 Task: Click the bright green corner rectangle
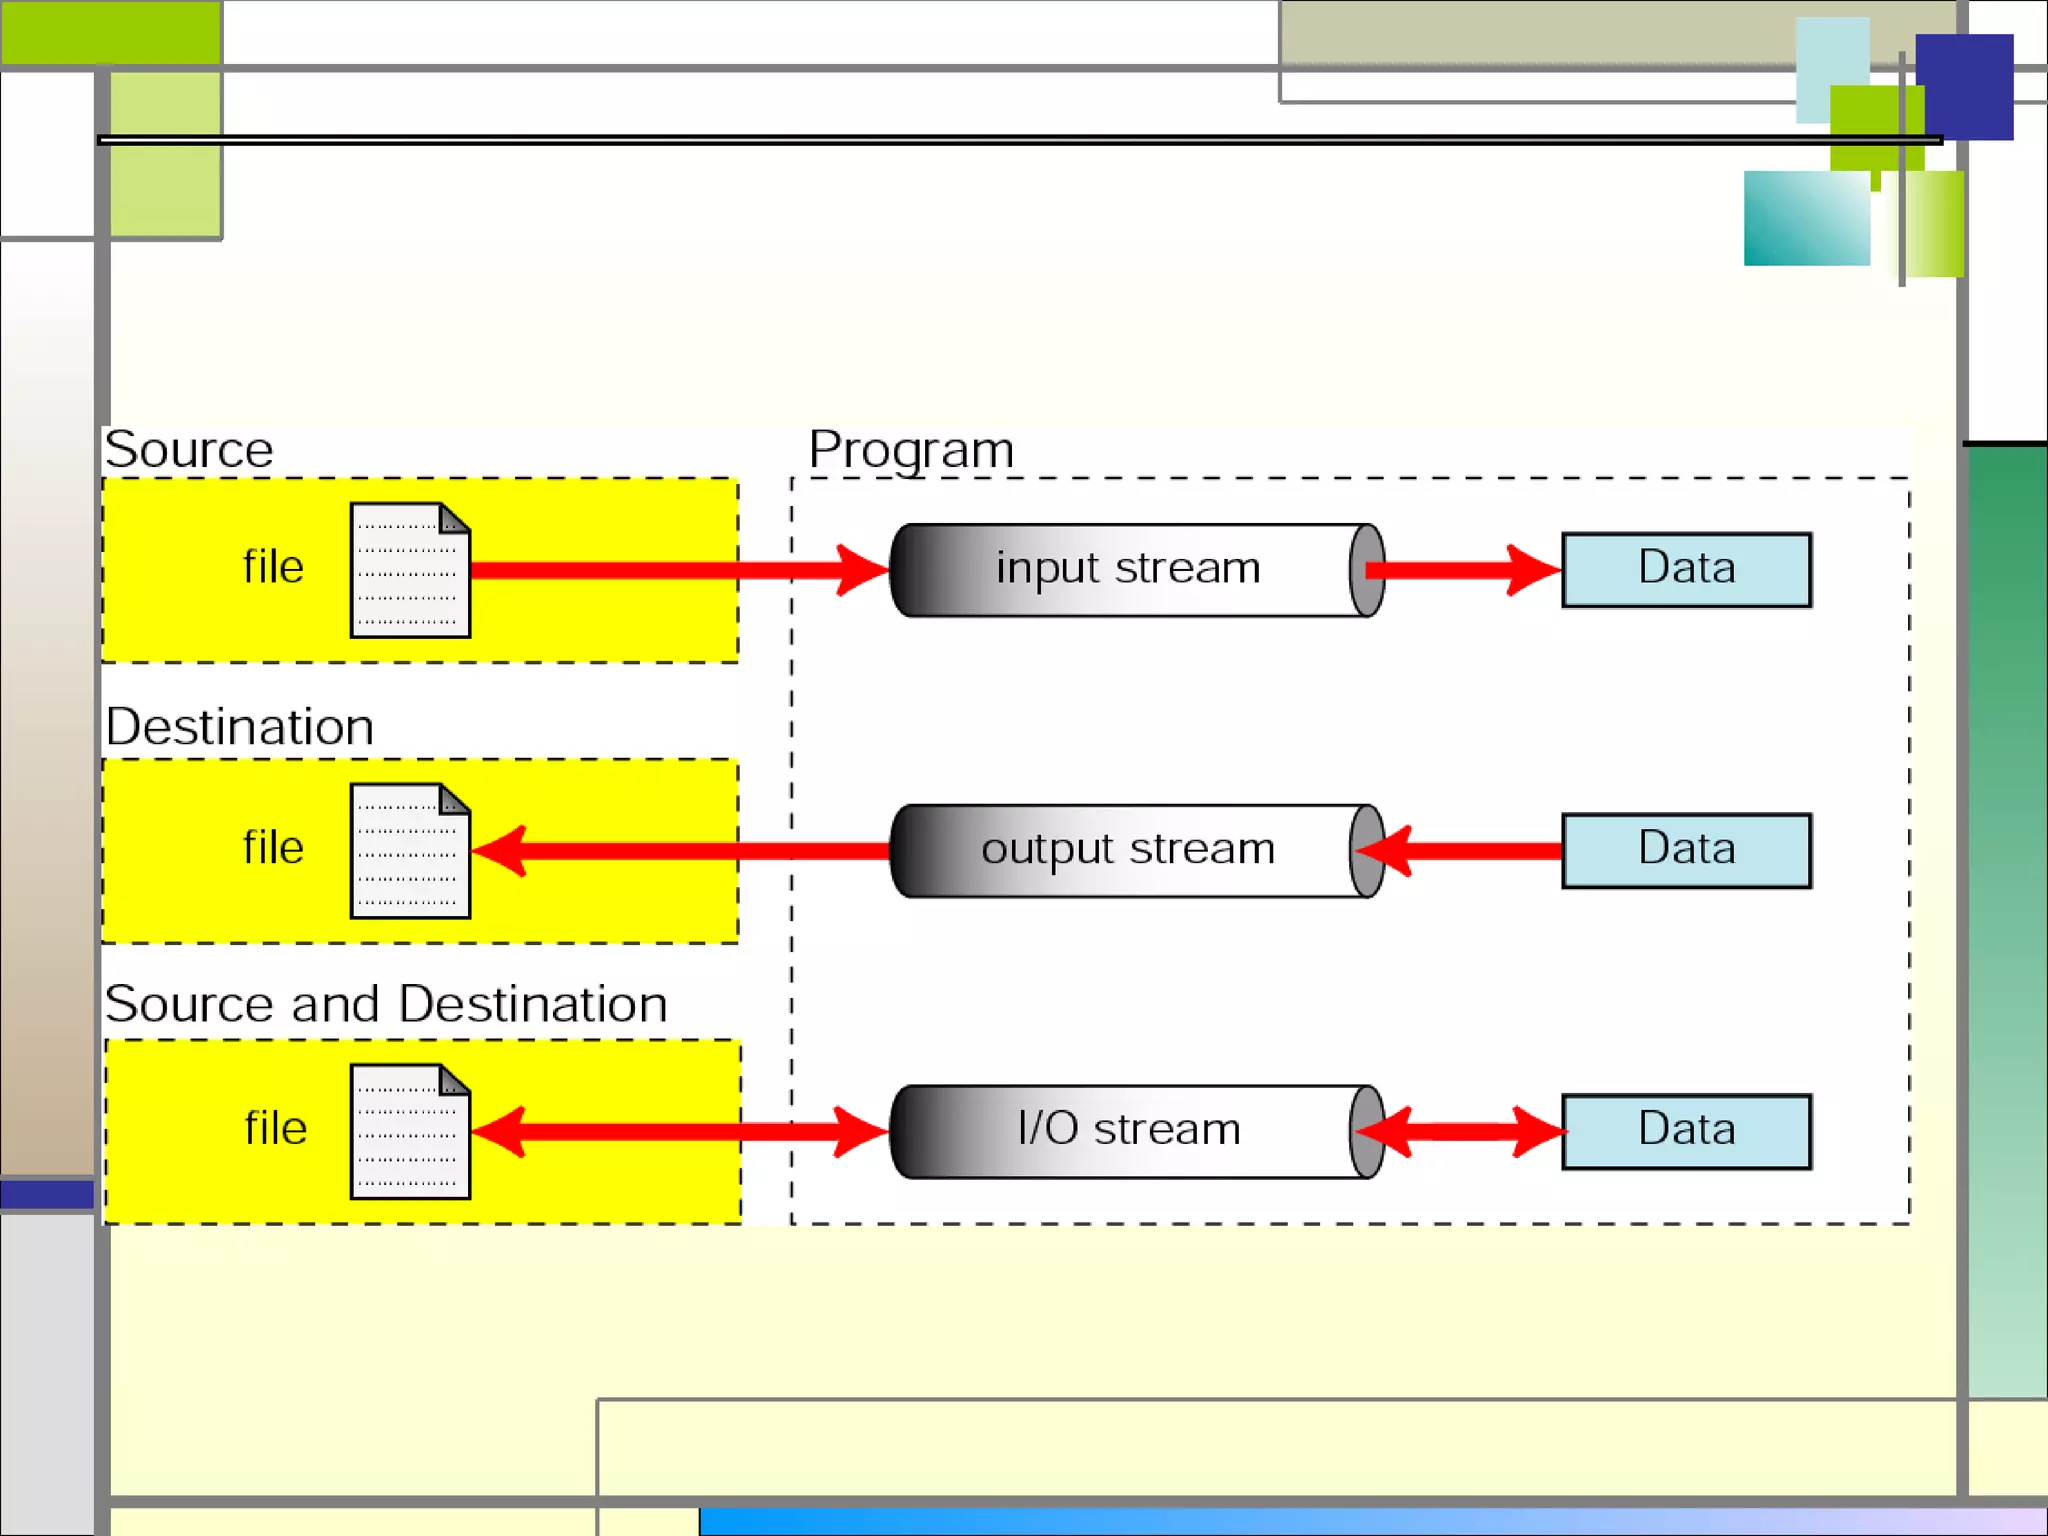click(110, 32)
